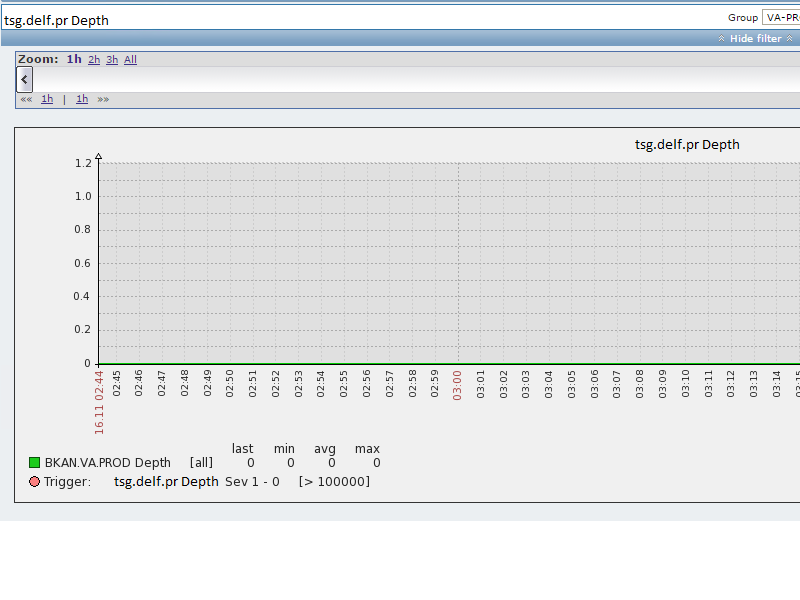Click the timeline scroll left arrow handle
This screenshot has width=800, height=600.
[24, 79]
